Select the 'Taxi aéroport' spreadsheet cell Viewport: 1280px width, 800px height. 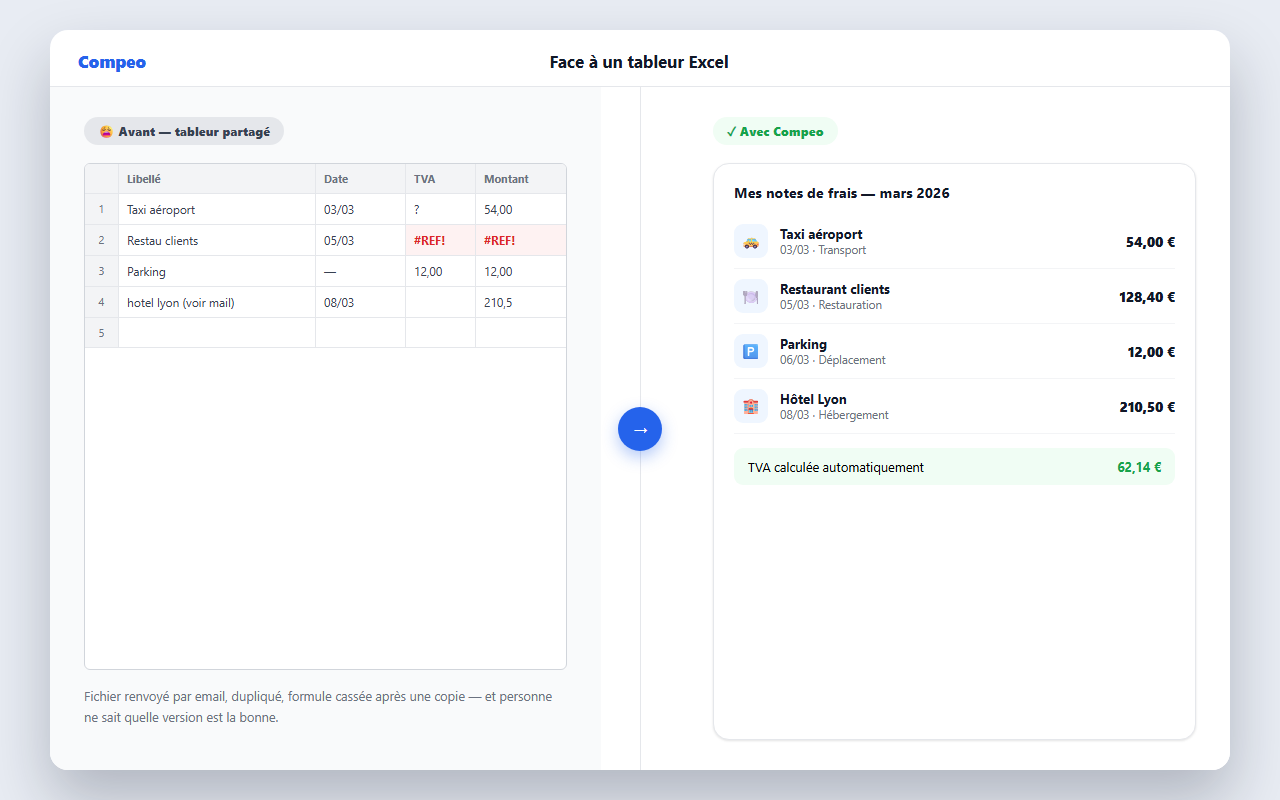click(217, 210)
